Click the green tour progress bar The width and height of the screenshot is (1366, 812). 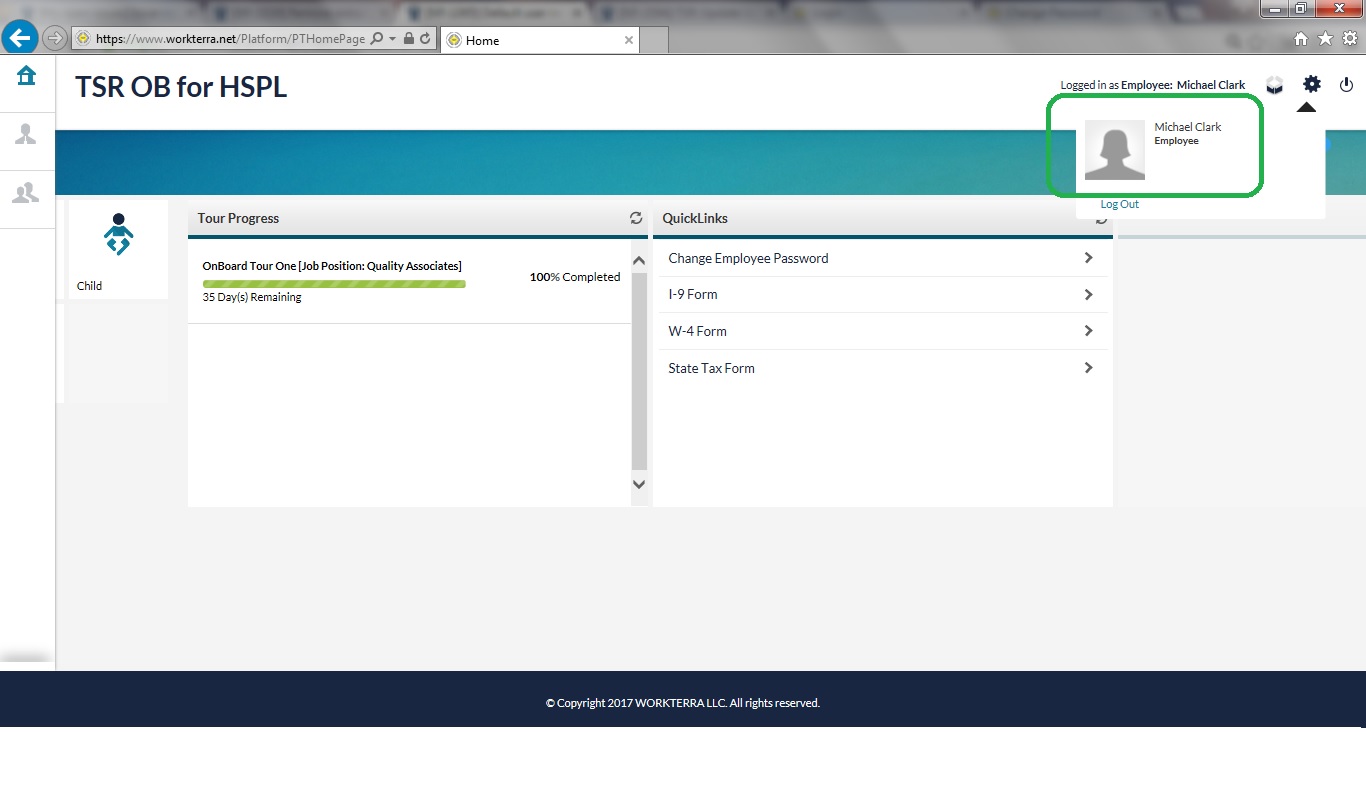(x=334, y=284)
